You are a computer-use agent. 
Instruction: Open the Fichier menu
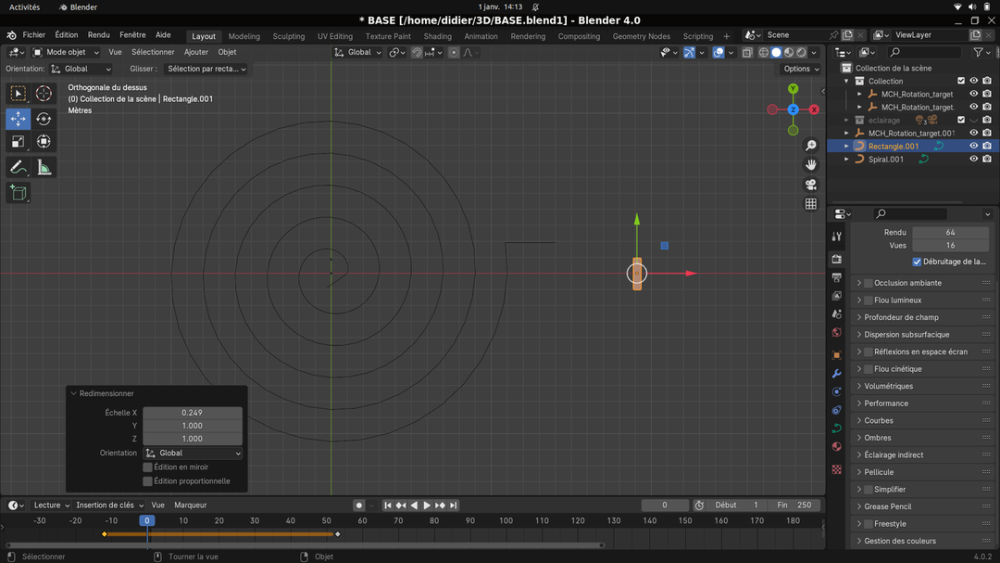34,35
